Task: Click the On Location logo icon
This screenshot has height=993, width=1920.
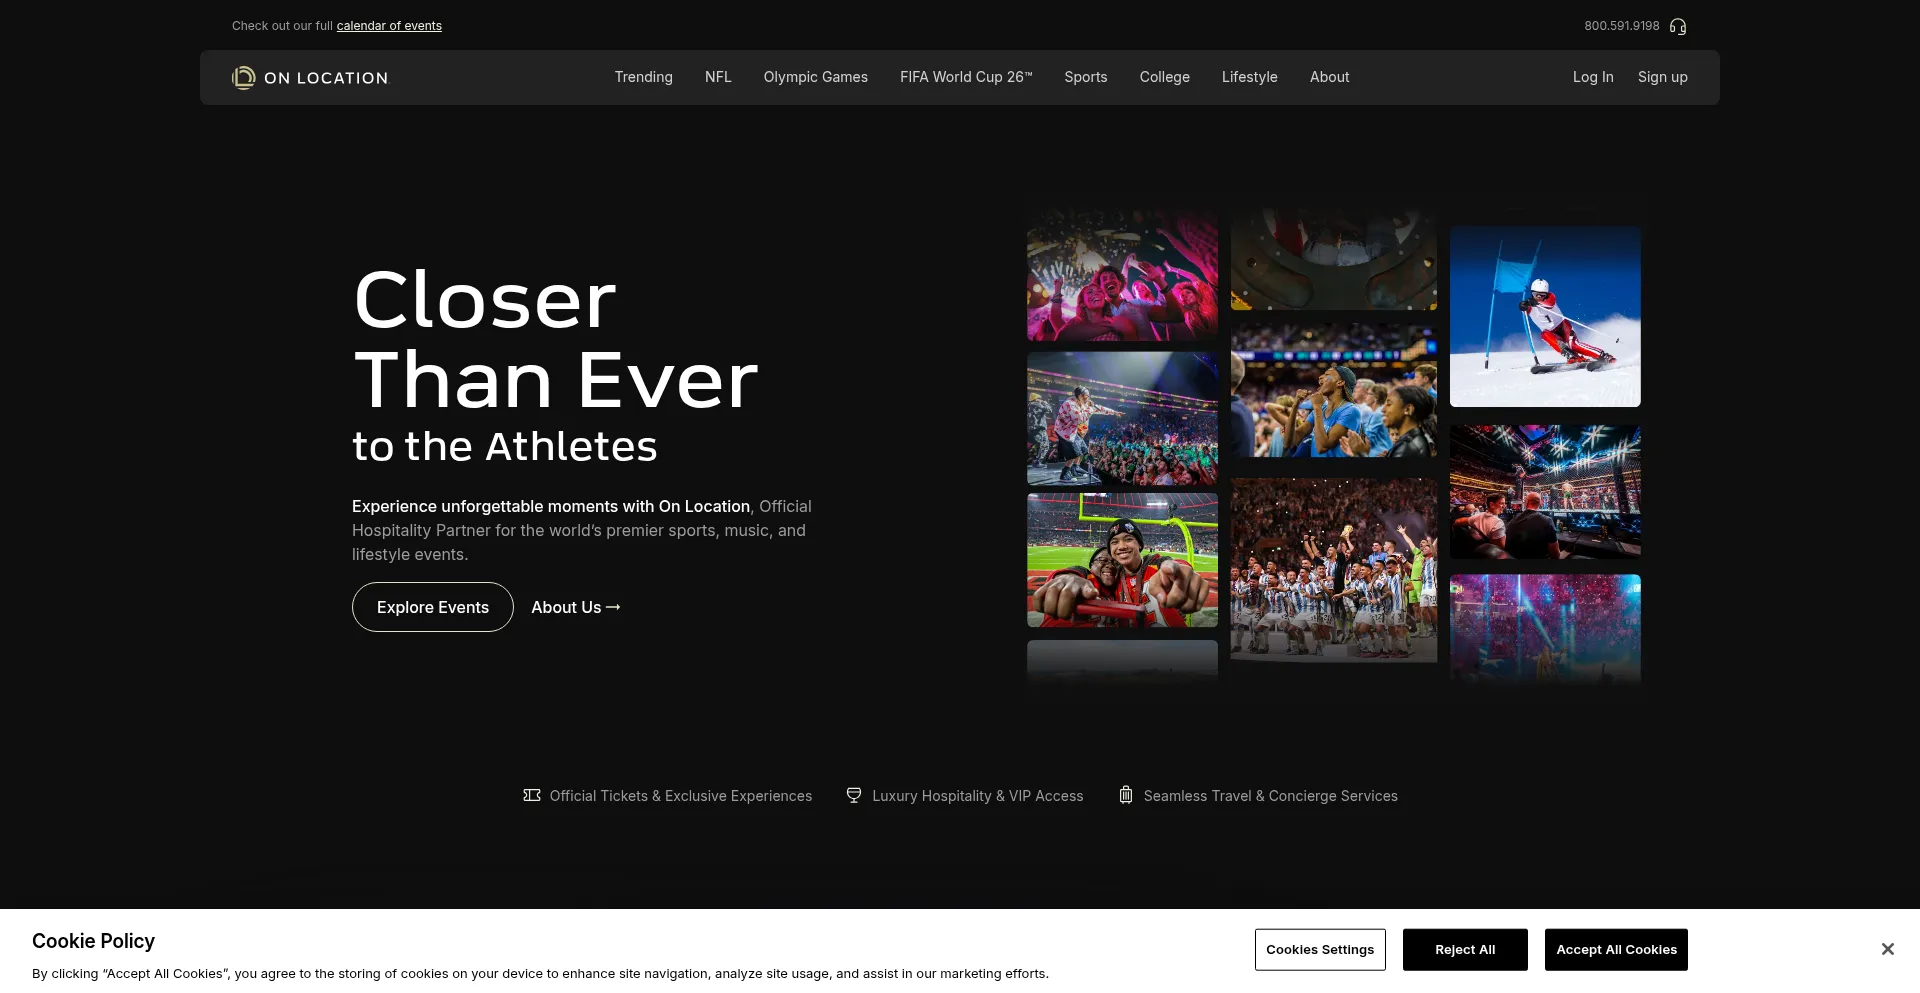Action: [243, 78]
